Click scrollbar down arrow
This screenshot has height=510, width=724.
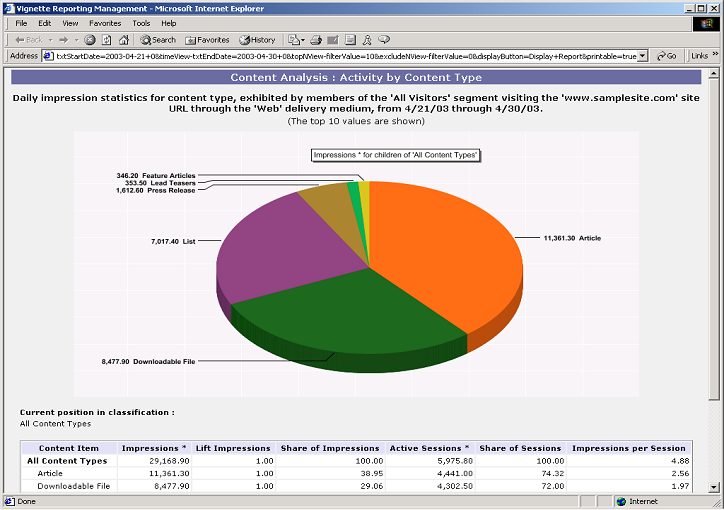click(x=713, y=487)
